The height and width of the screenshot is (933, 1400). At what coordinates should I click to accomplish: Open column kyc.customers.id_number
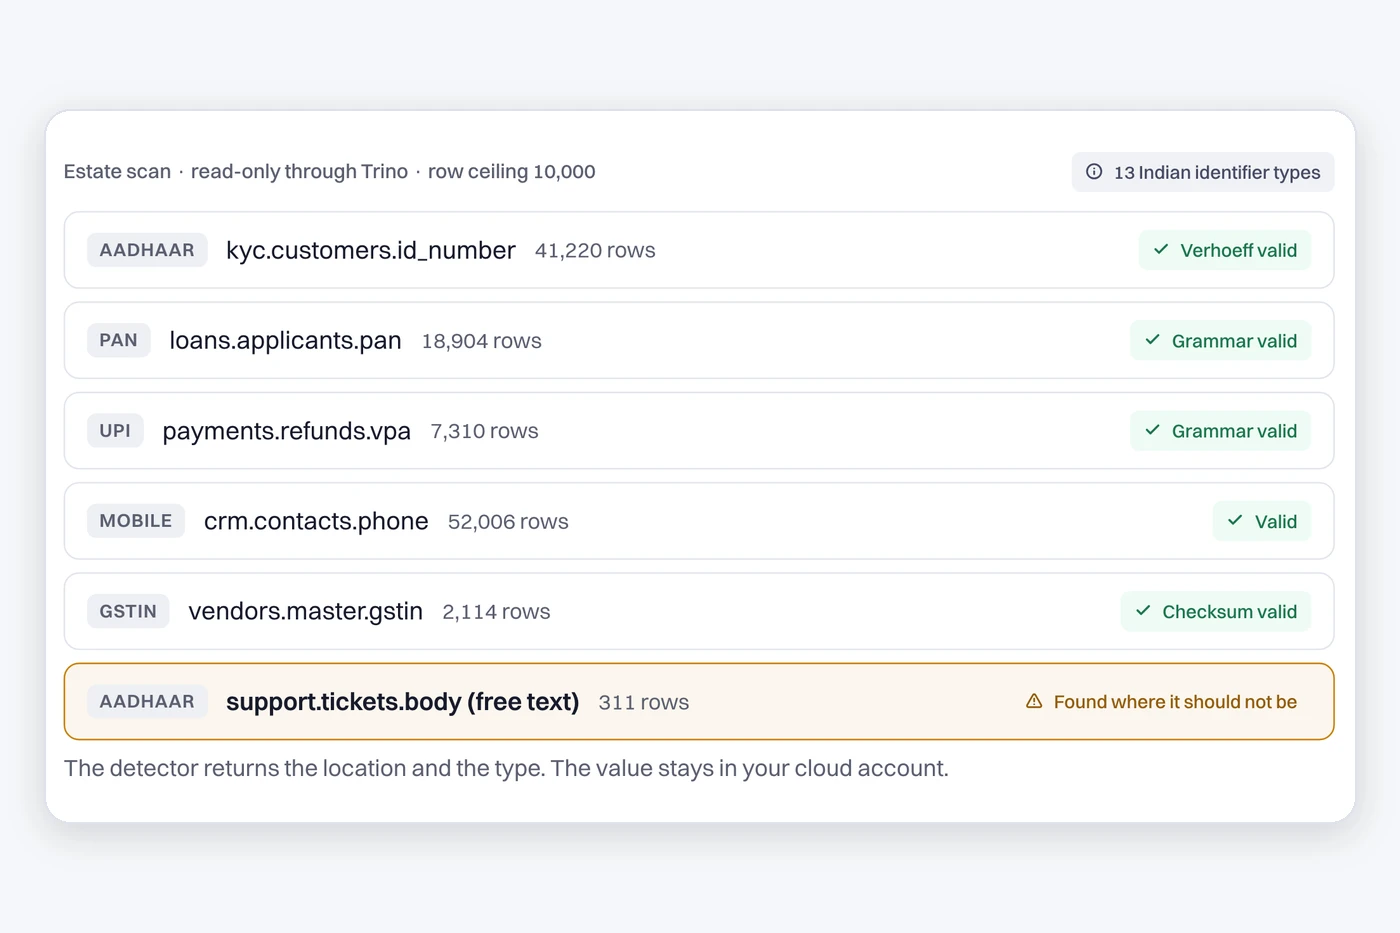[x=371, y=250]
